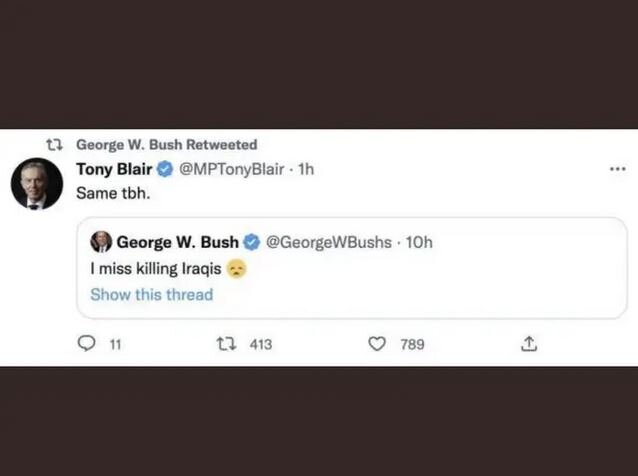This screenshot has height=476, width=638.
Task: Click the small retweet icon above the tweet
Action: (x=58, y=145)
